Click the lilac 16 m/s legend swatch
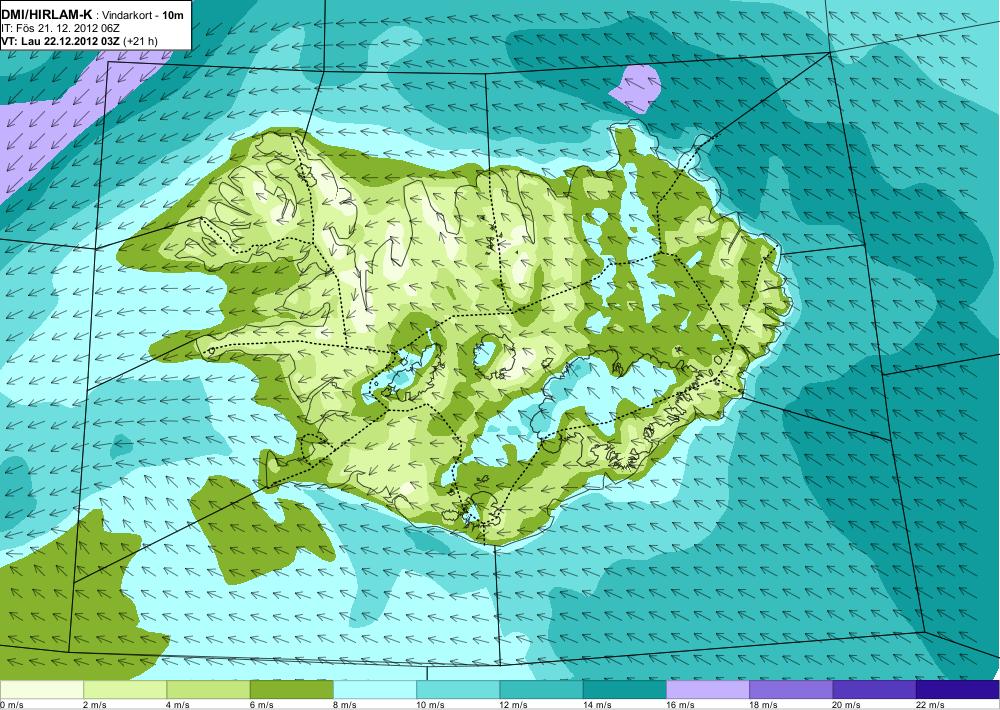1000x710 pixels. 708,690
